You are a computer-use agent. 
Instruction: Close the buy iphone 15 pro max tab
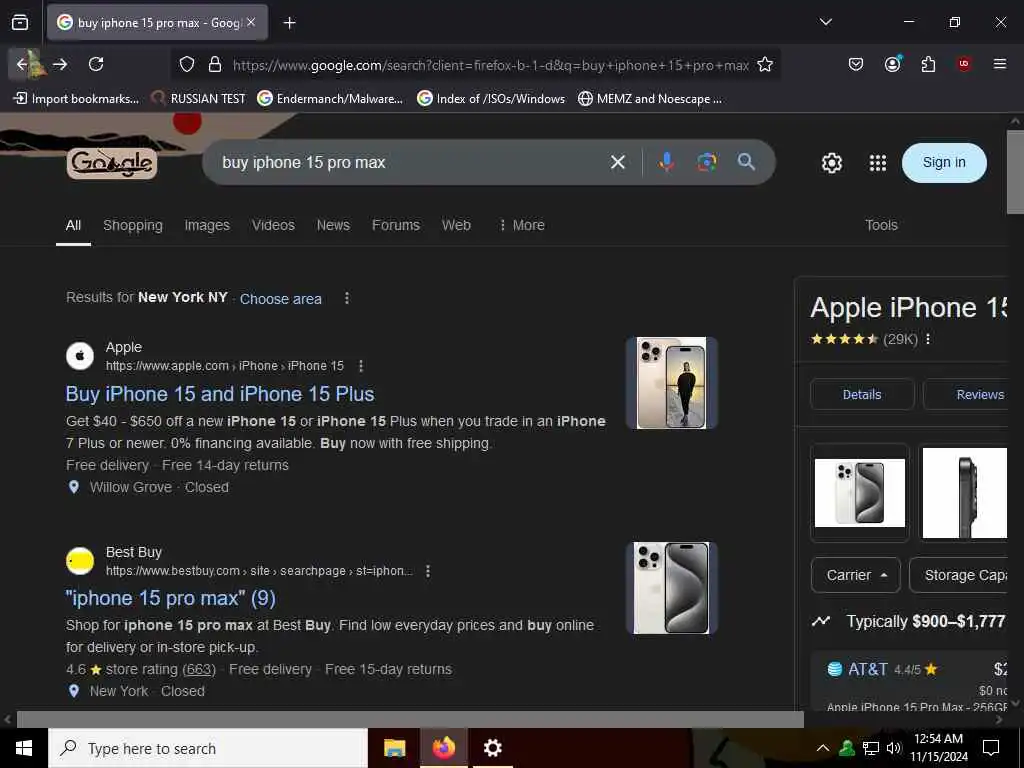[251, 22]
